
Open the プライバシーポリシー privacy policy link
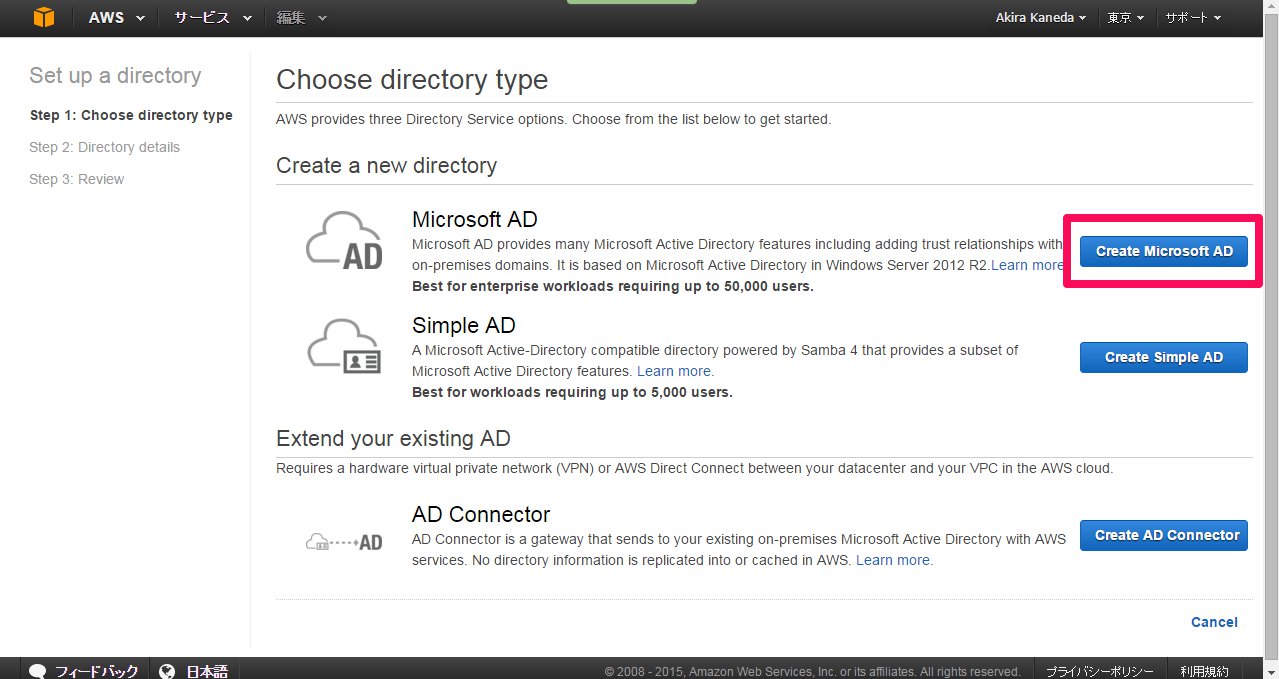pos(1099,671)
